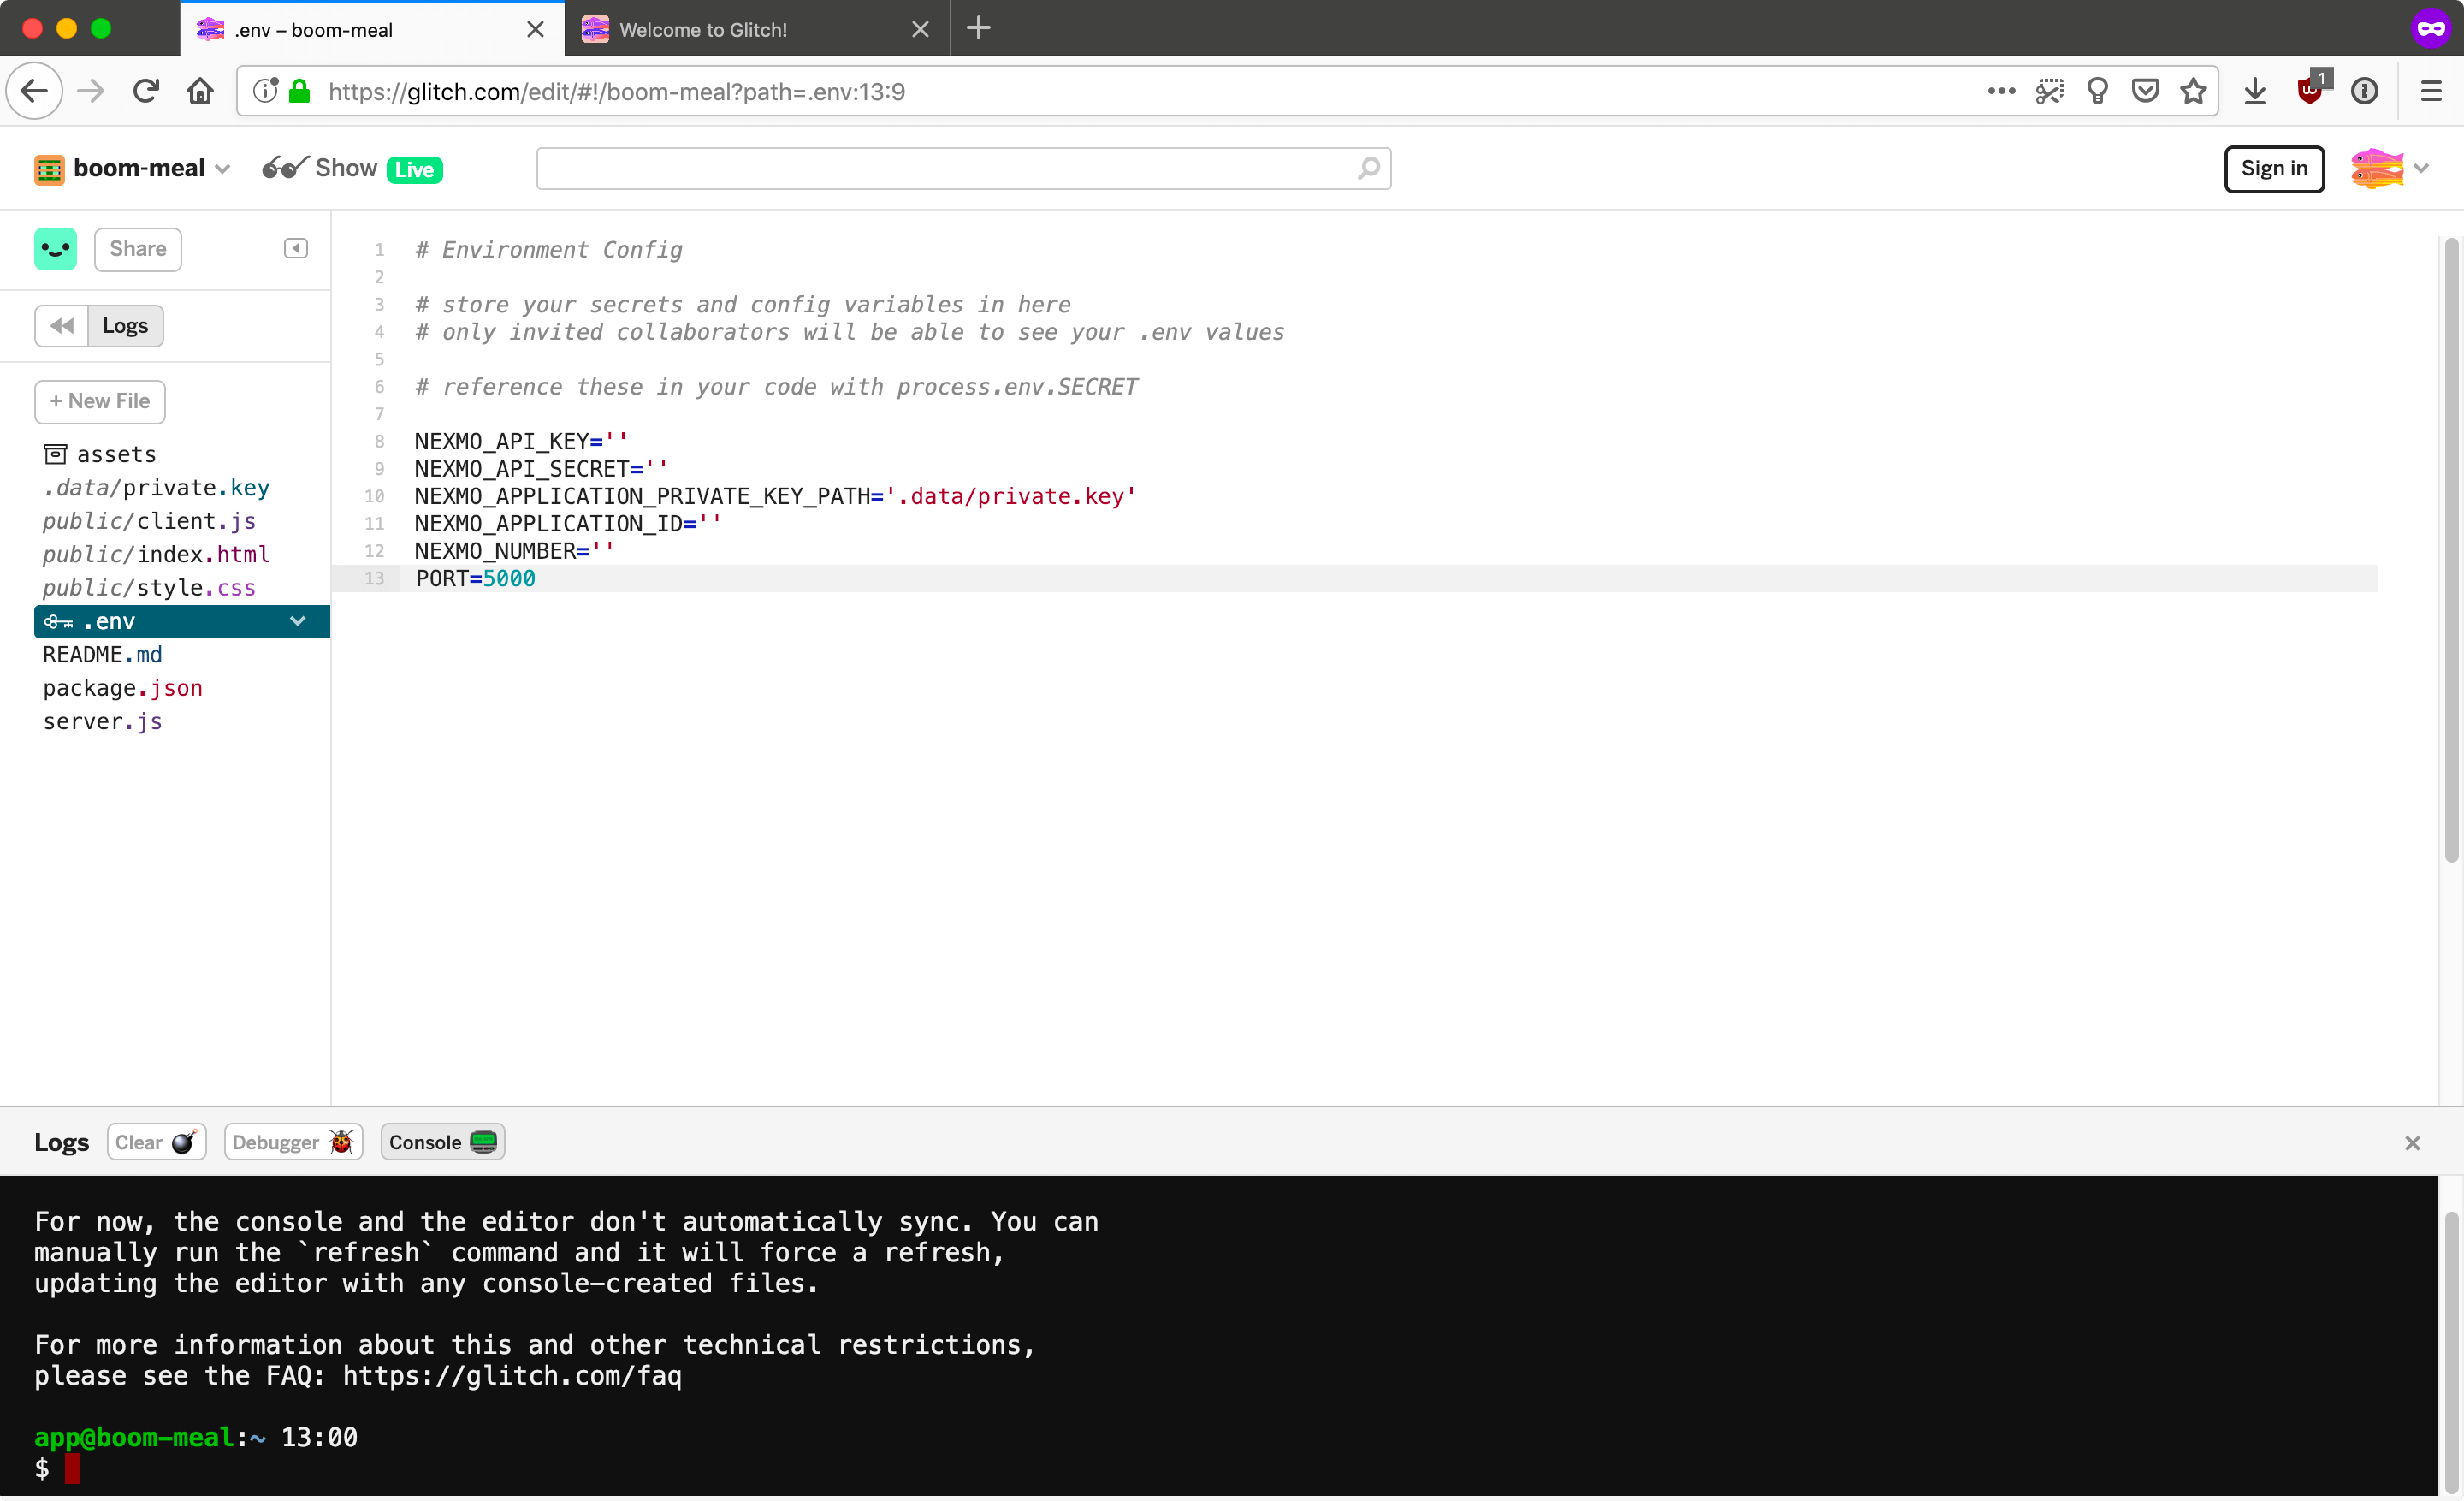Click the NEXMO_API_SECRET line

(541, 469)
